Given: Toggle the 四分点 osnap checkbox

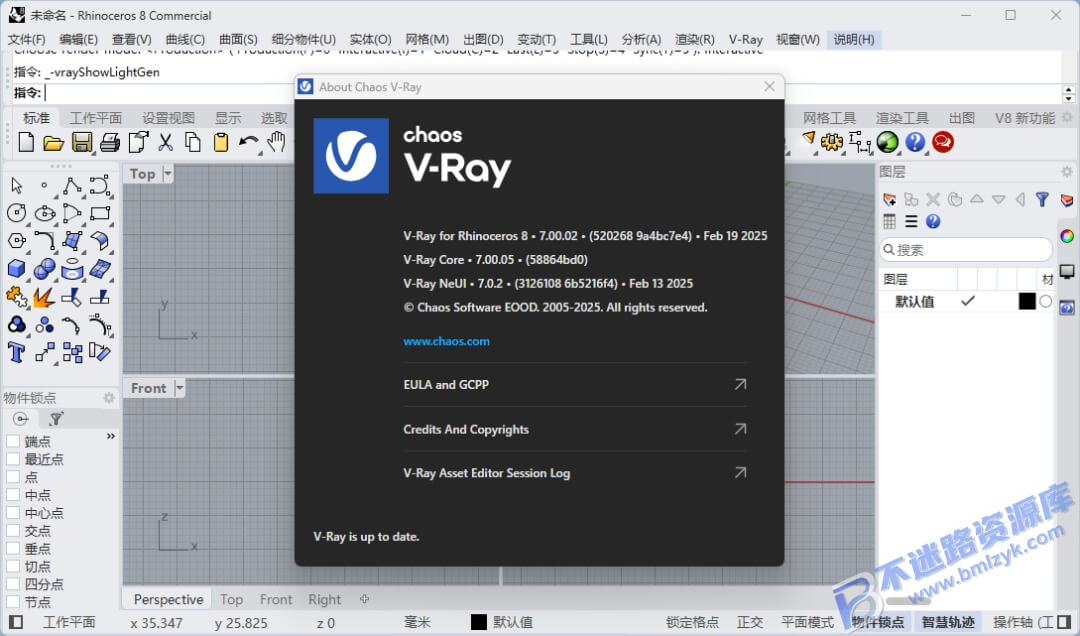Looking at the screenshot, I should pos(12,584).
